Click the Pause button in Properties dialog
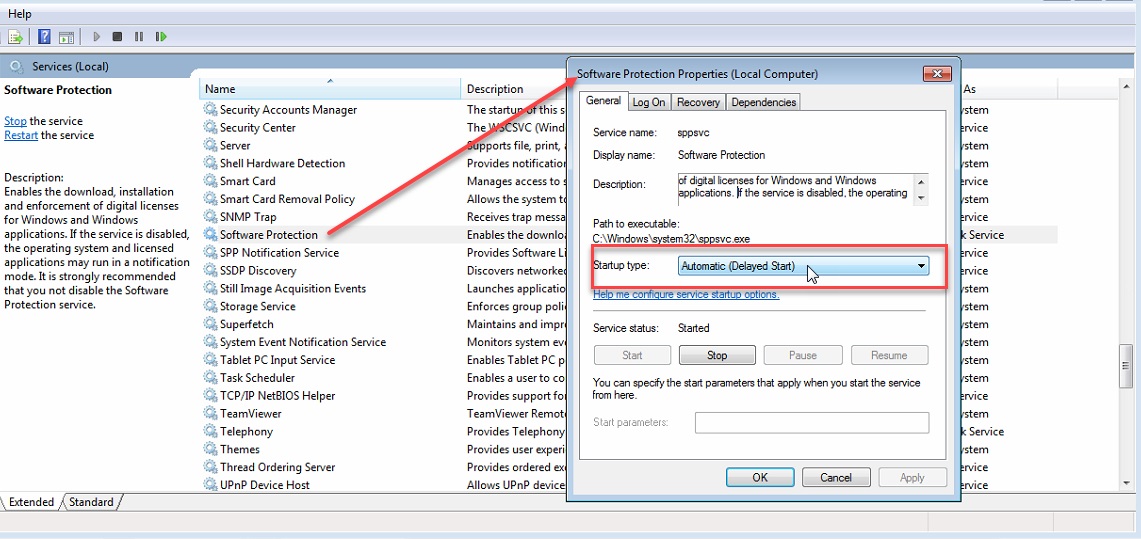 click(x=803, y=355)
